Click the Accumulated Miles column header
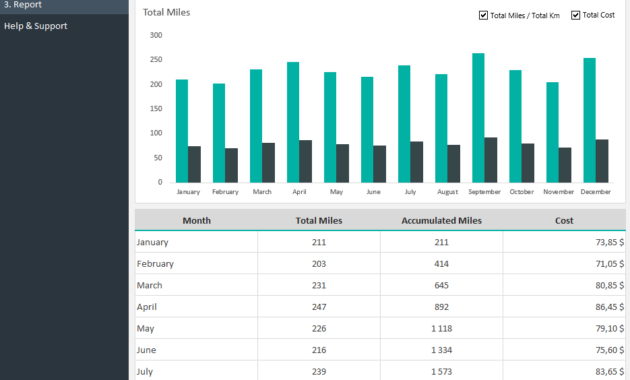The image size is (630, 380). click(x=441, y=221)
